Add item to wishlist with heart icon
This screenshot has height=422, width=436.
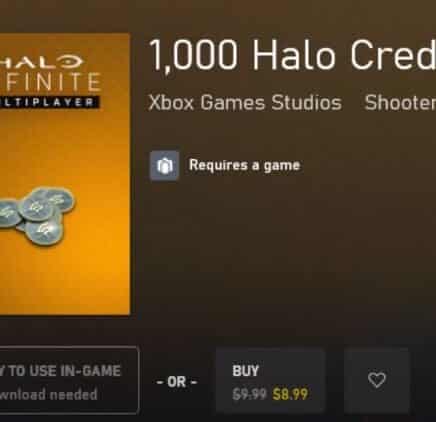click(377, 380)
